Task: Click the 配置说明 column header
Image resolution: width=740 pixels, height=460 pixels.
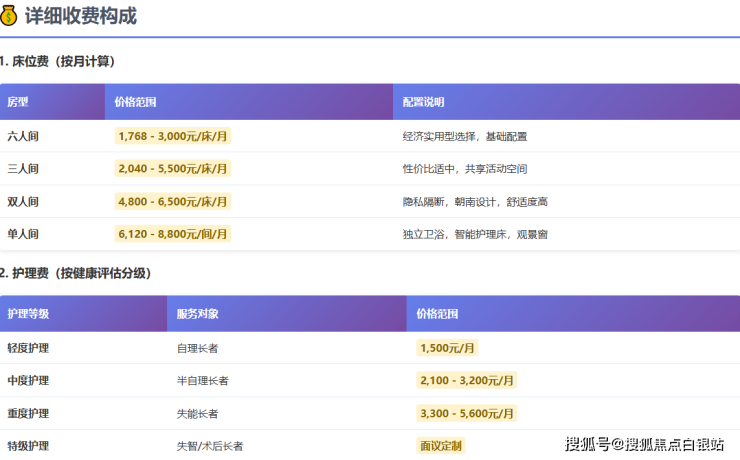Action: click(423, 102)
